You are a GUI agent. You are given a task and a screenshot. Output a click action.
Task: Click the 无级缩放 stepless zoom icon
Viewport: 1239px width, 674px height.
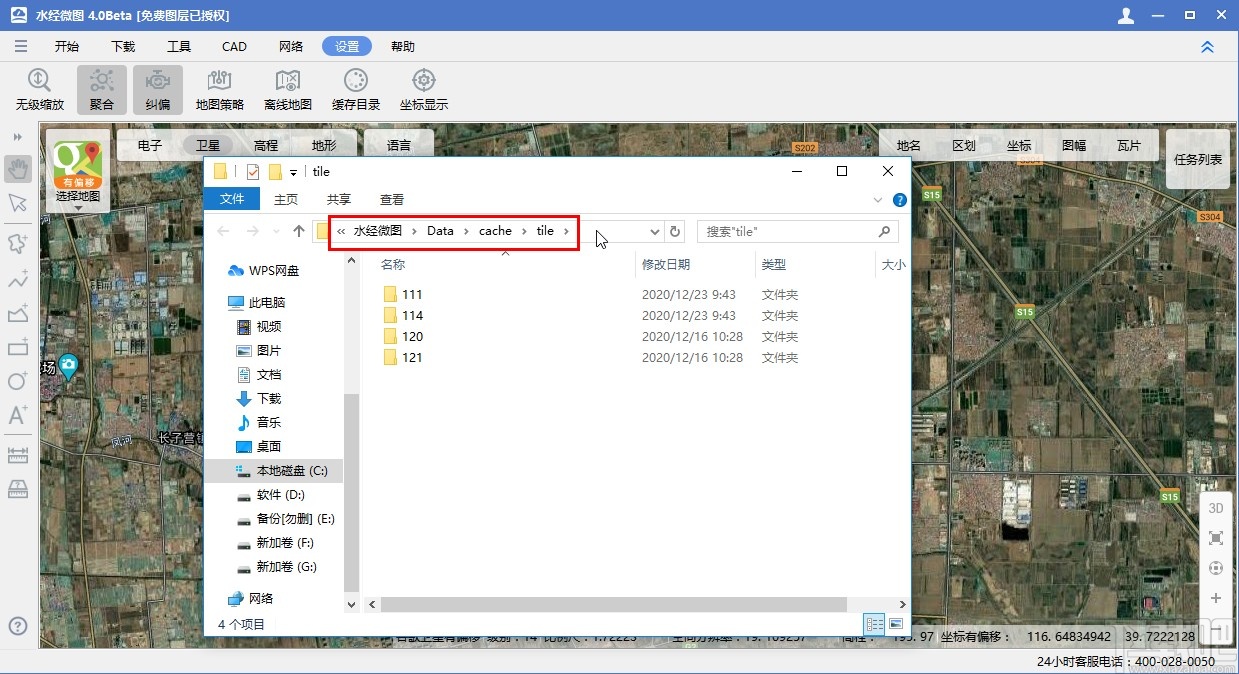(x=39, y=89)
